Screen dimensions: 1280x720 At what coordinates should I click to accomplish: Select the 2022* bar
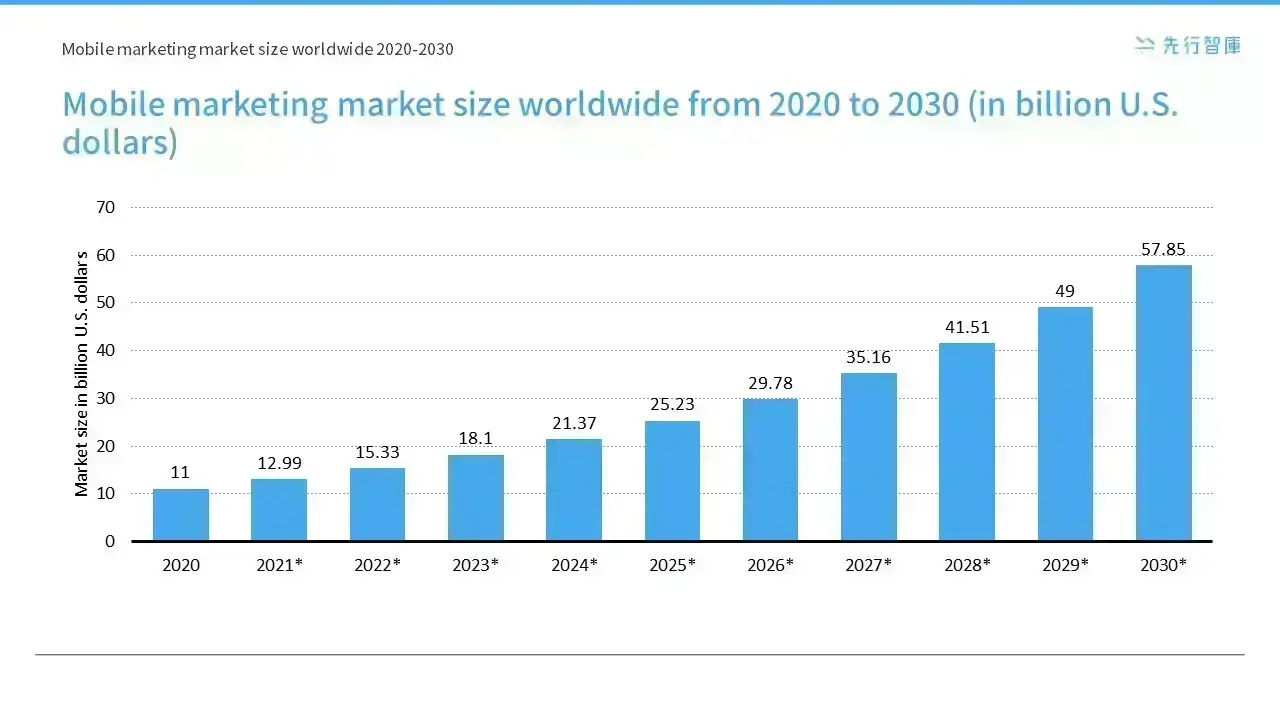pos(377,504)
